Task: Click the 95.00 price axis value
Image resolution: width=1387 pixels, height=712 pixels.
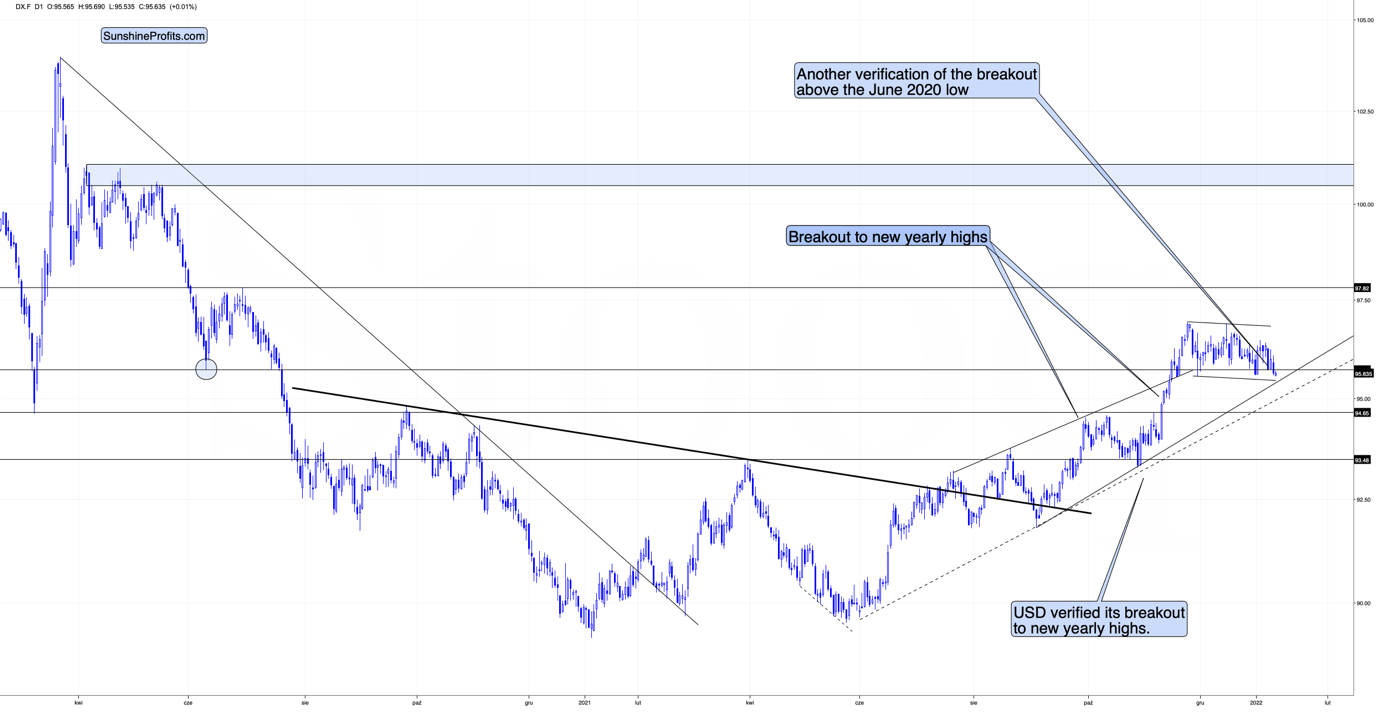Action: (x=1363, y=399)
